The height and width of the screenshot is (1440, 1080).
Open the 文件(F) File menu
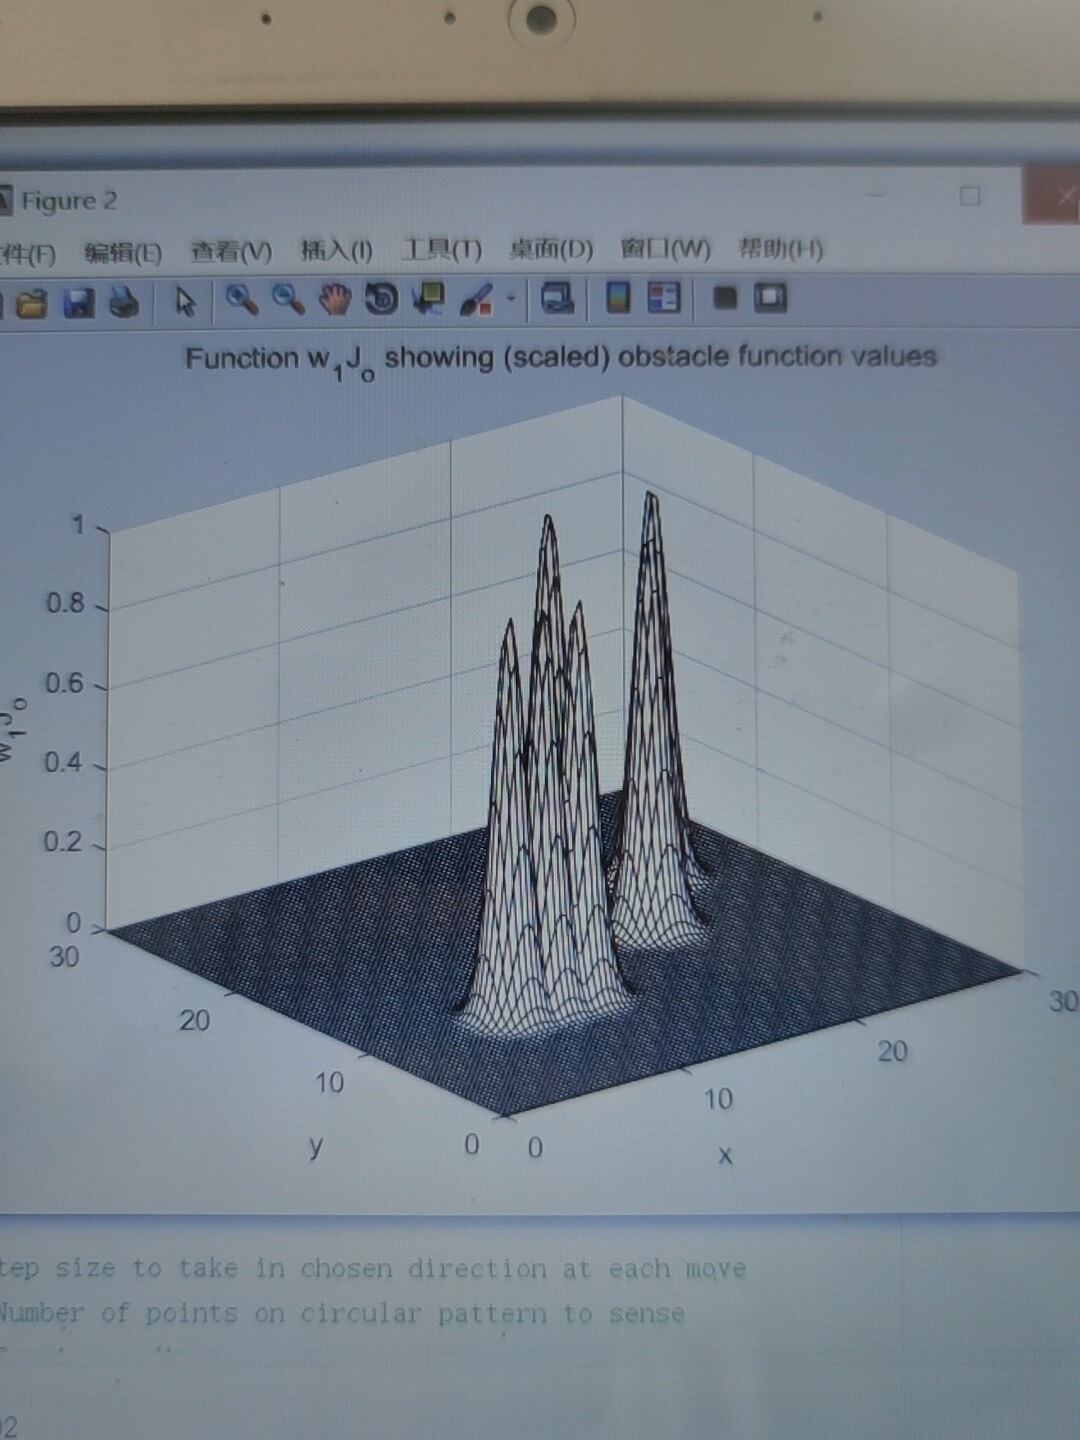point(26,254)
